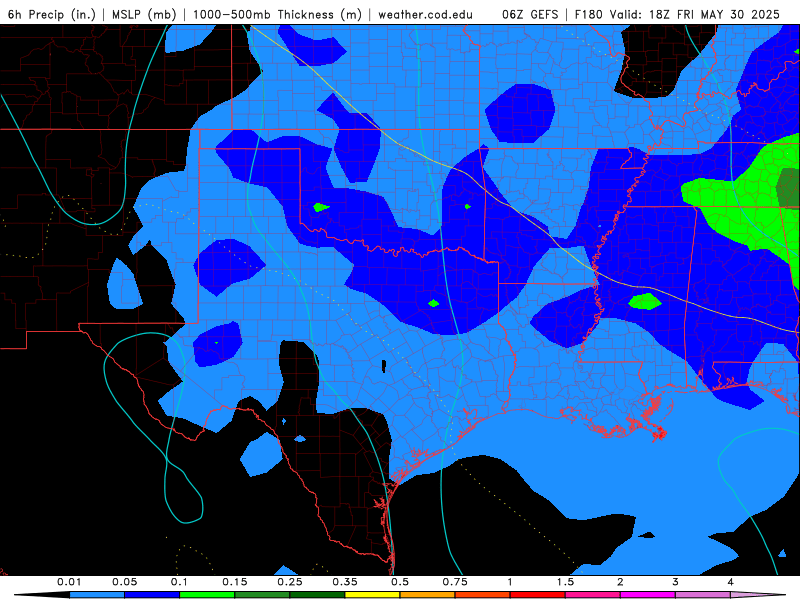Image resolution: width=800 pixels, height=600 pixels.
Task: Click the 0.1 colorbar label
Action: point(179,582)
